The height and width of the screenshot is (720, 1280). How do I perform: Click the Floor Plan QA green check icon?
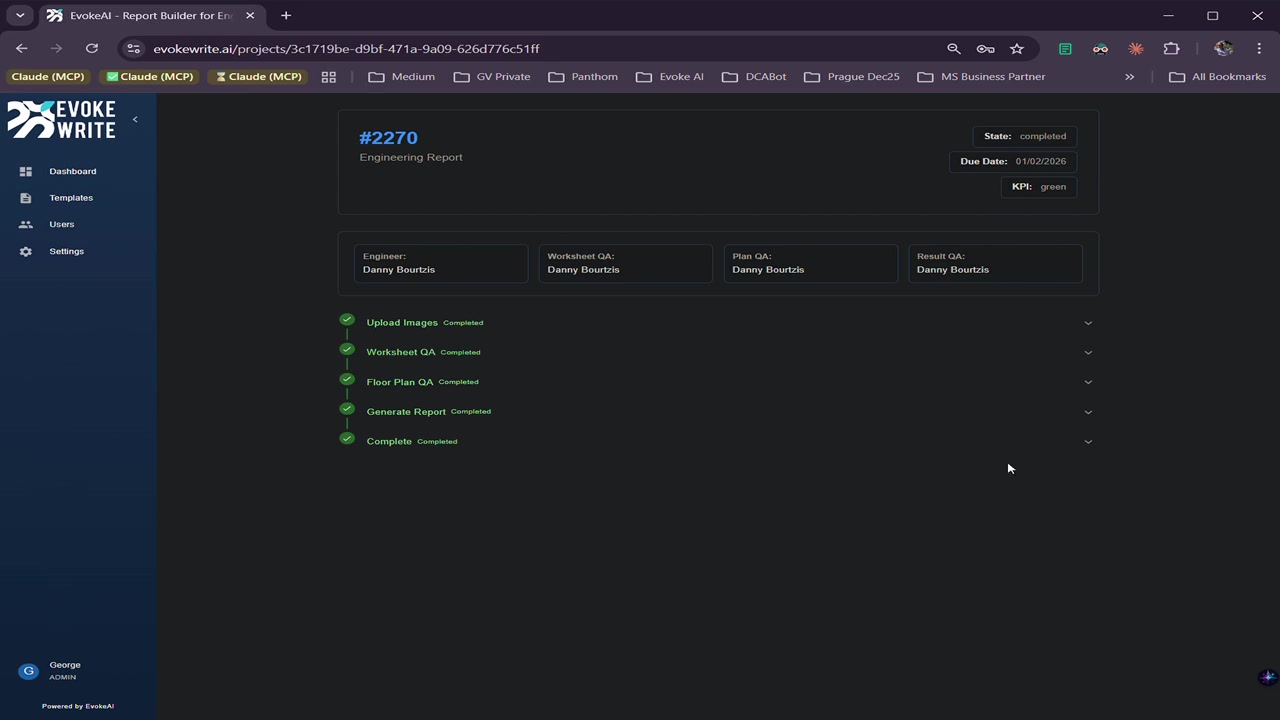click(347, 379)
